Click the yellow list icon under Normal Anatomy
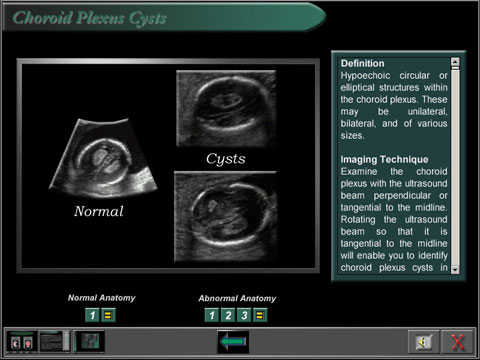The width and height of the screenshot is (480, 360). (x=108, y=315)
